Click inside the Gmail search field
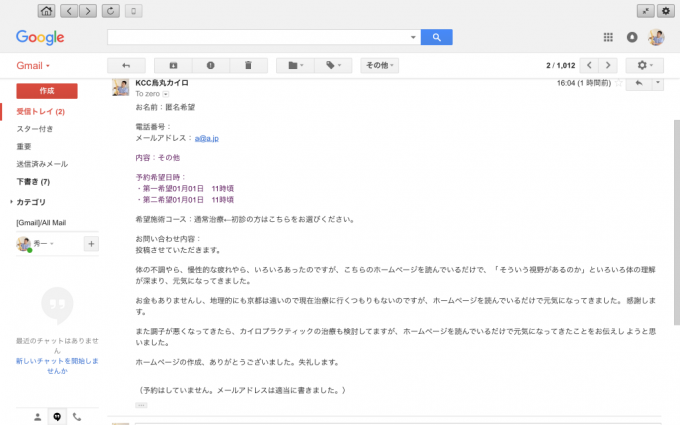680x425 pixels. [262, 37]
